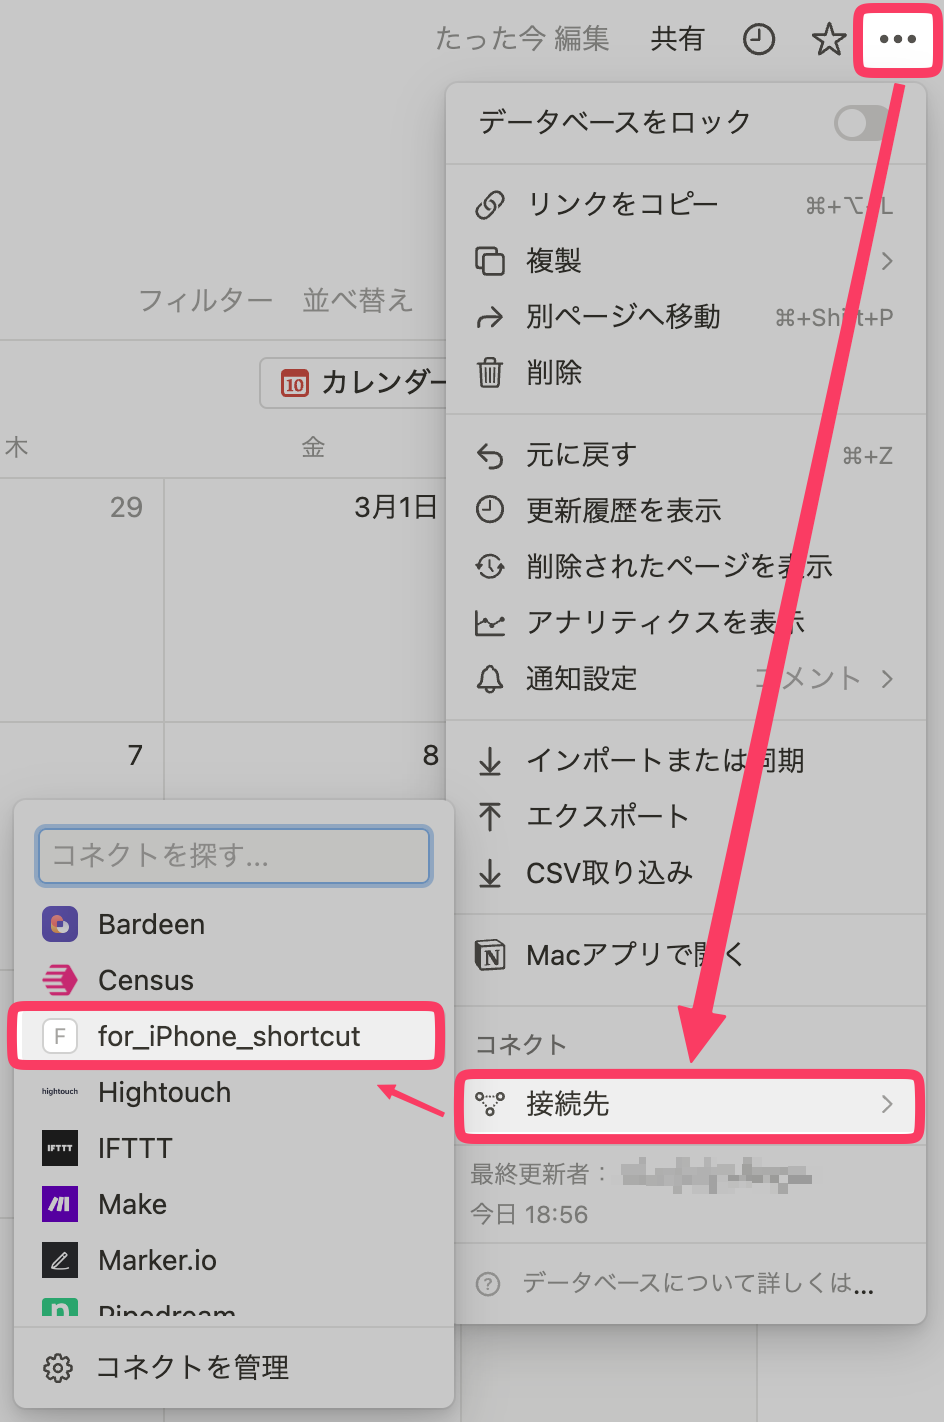The image size is (944, 1422).
Task: Select Make connection
Action: (234, 1204)
